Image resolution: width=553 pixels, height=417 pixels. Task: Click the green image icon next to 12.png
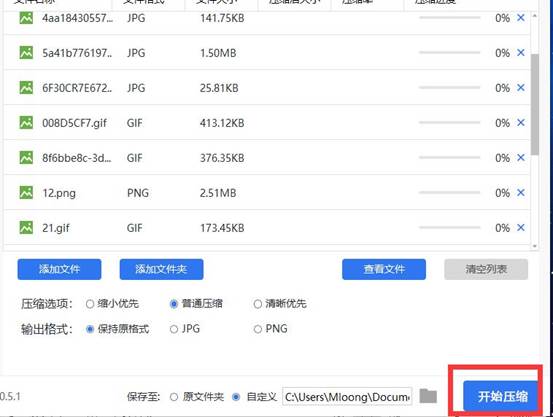pos(26,193)
